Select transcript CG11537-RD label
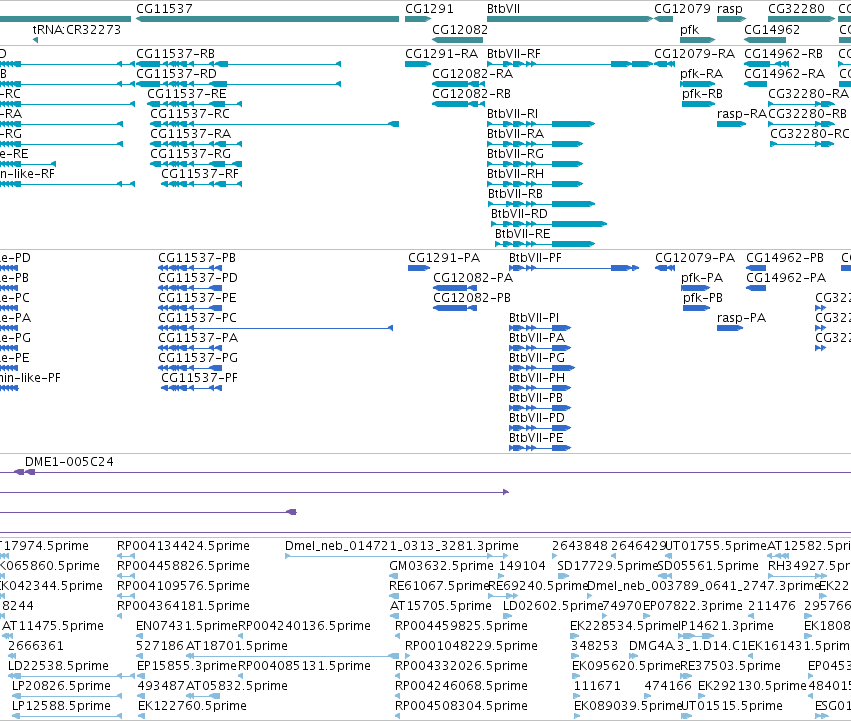This screenshot has height=721, width=851. click(x=176, y=74)
